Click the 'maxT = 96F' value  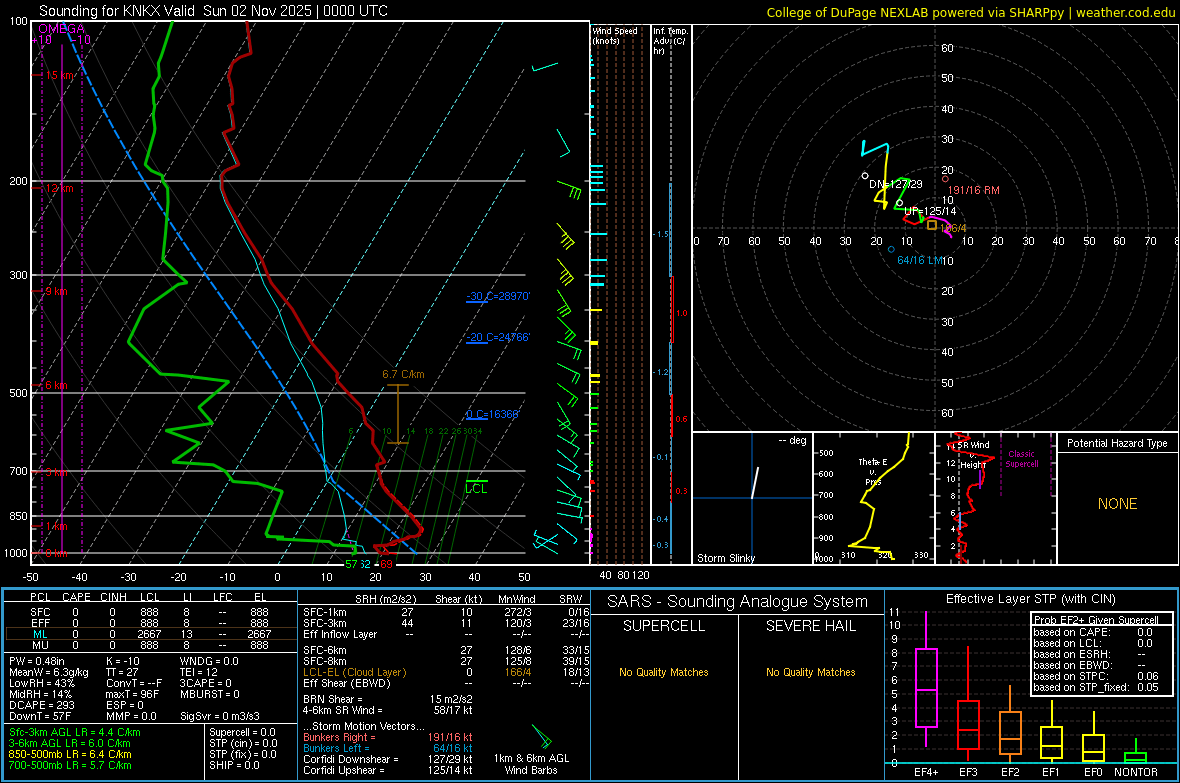click(133, 694)
